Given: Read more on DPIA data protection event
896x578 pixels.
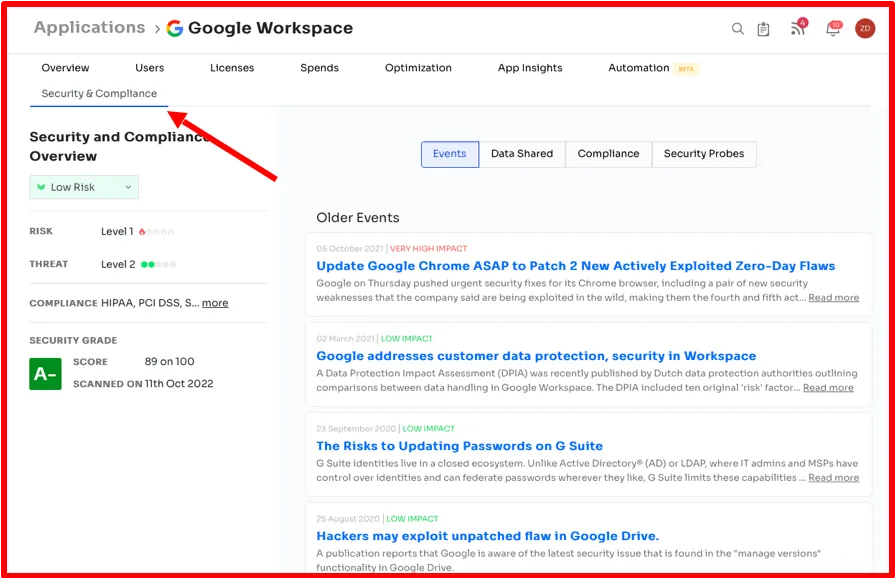Looking at the screenshot, I should 828,388.
